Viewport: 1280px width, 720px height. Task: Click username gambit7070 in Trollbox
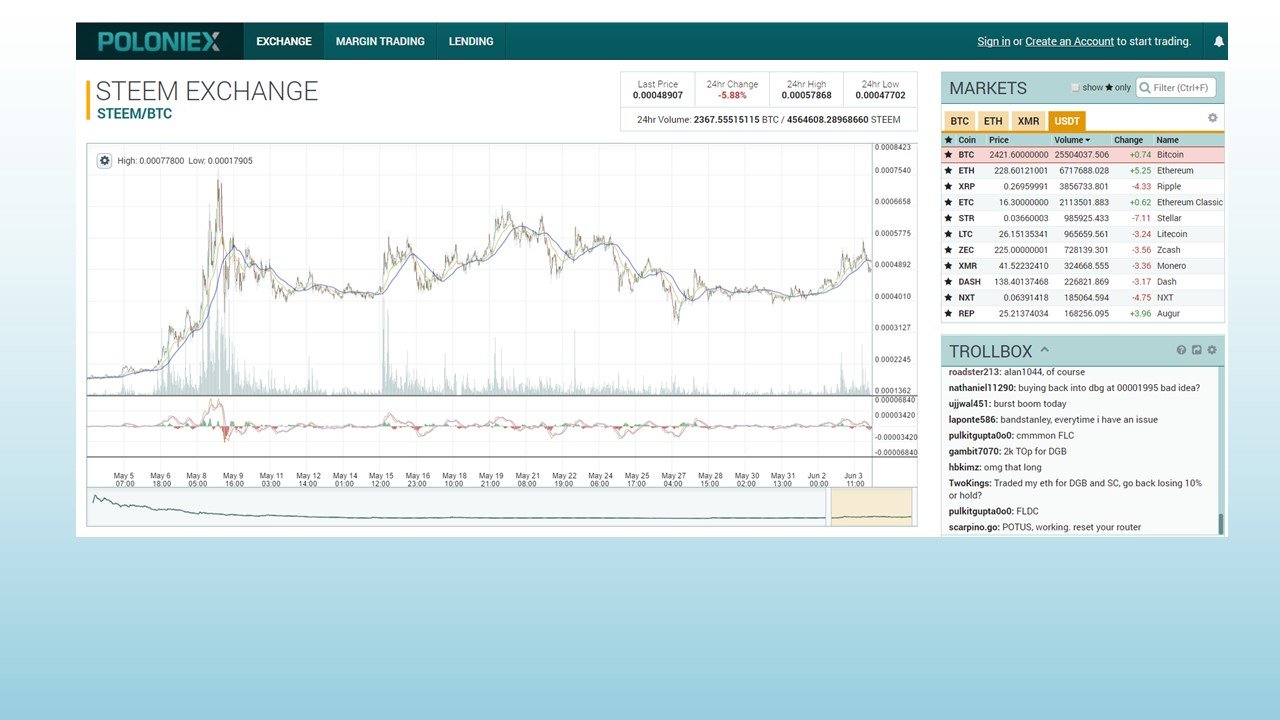coord(974,451)
